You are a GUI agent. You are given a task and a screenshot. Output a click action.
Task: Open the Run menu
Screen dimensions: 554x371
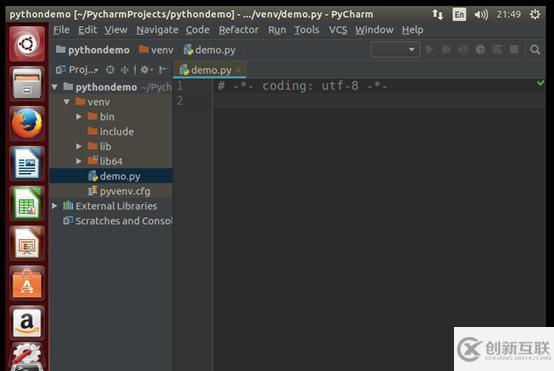277,30
